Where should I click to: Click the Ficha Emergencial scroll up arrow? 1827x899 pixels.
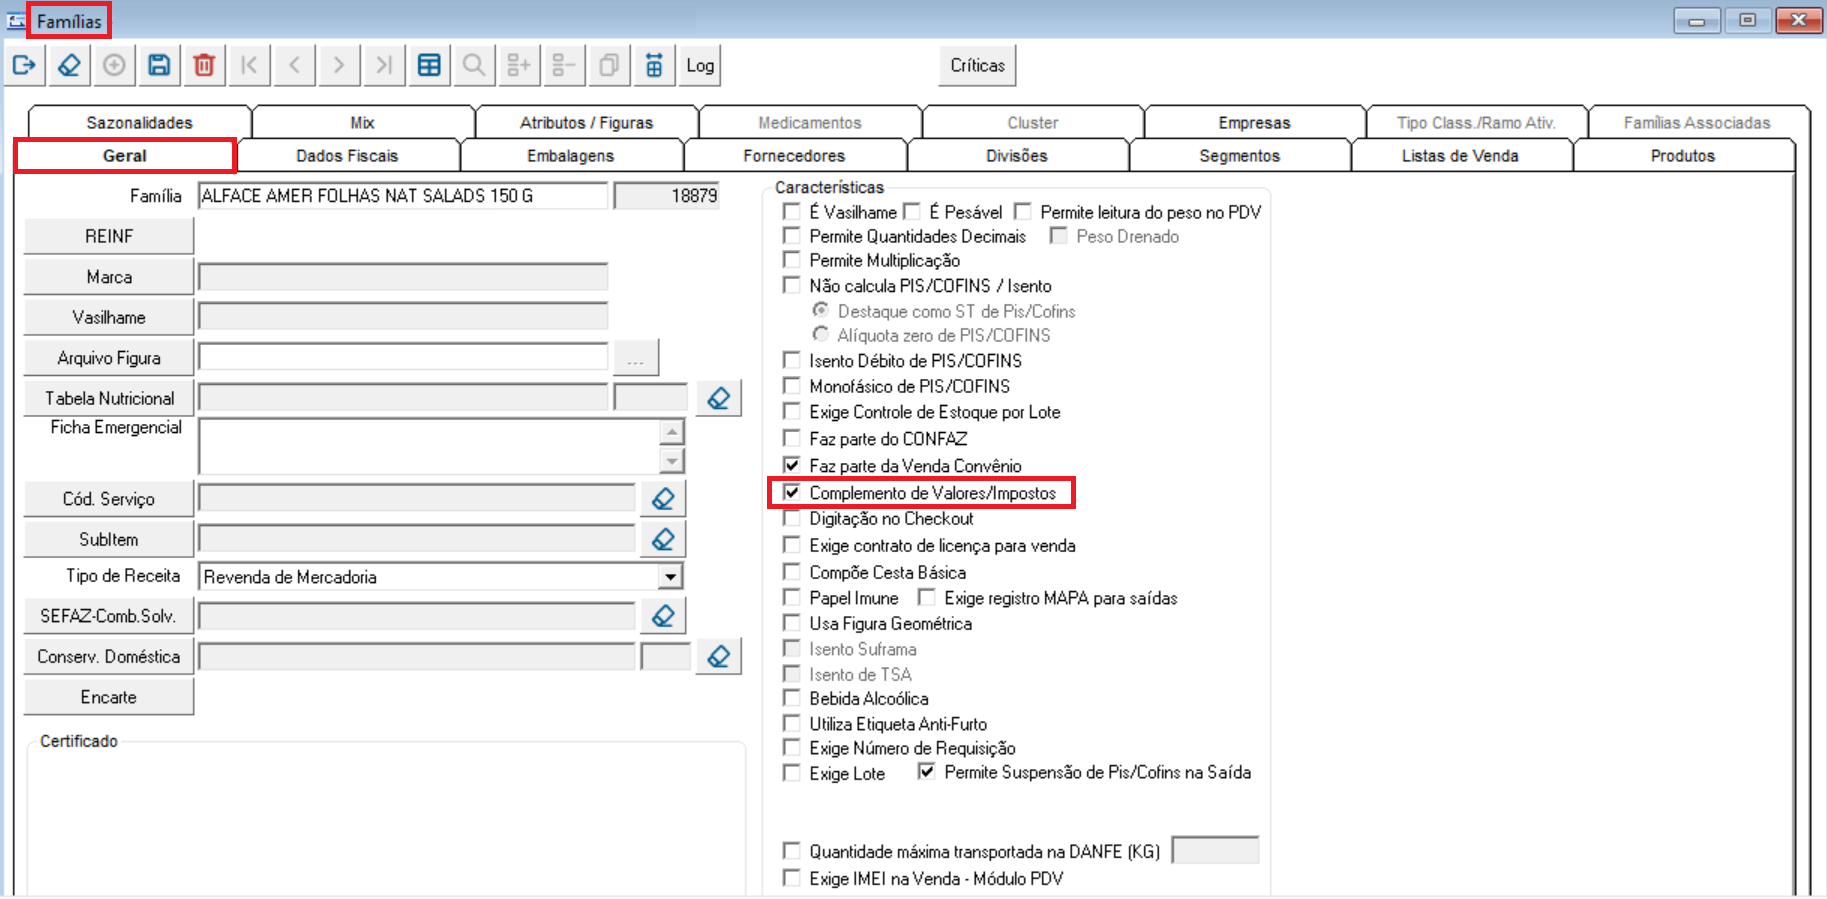click(672, 432)
